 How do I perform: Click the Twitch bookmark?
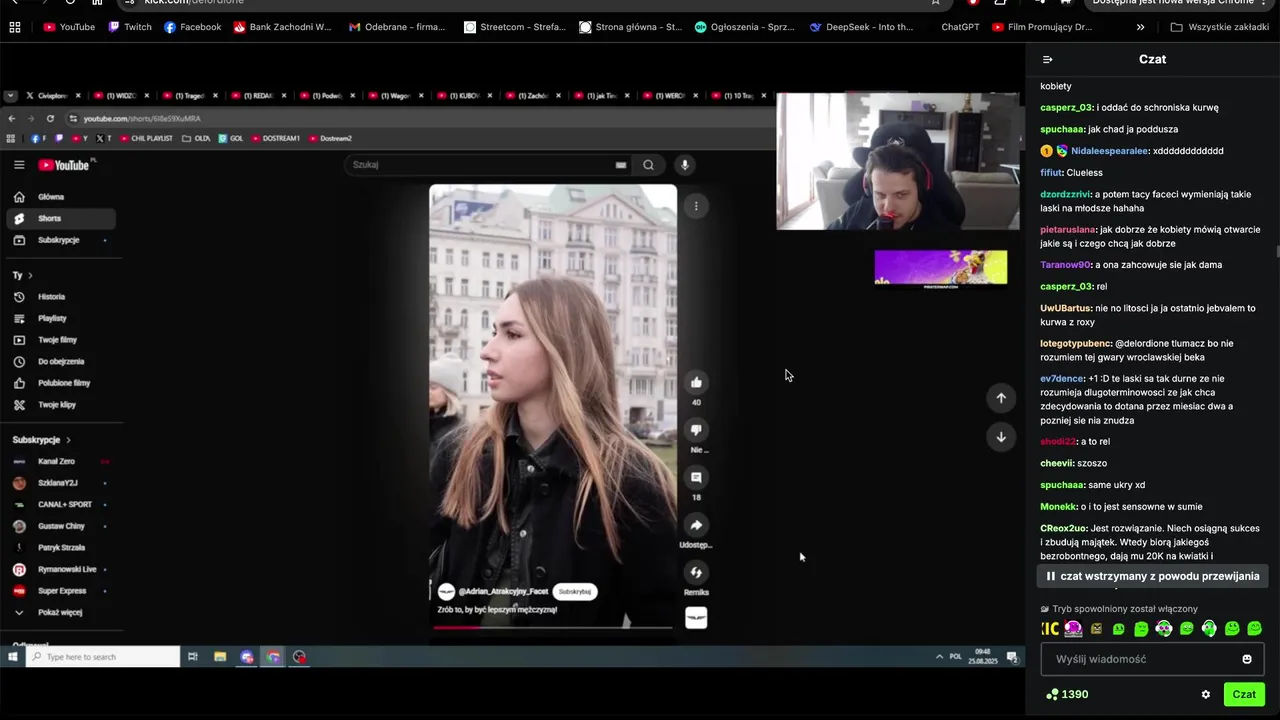[x=130, y=27]
